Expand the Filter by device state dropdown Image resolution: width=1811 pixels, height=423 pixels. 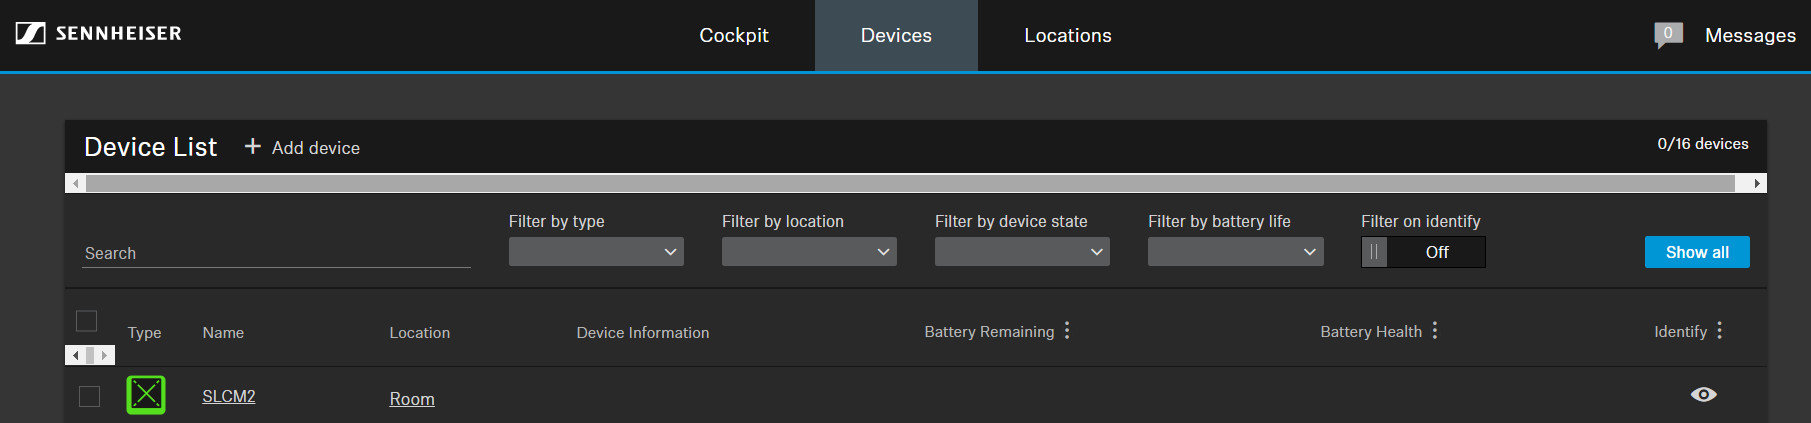1022,252
